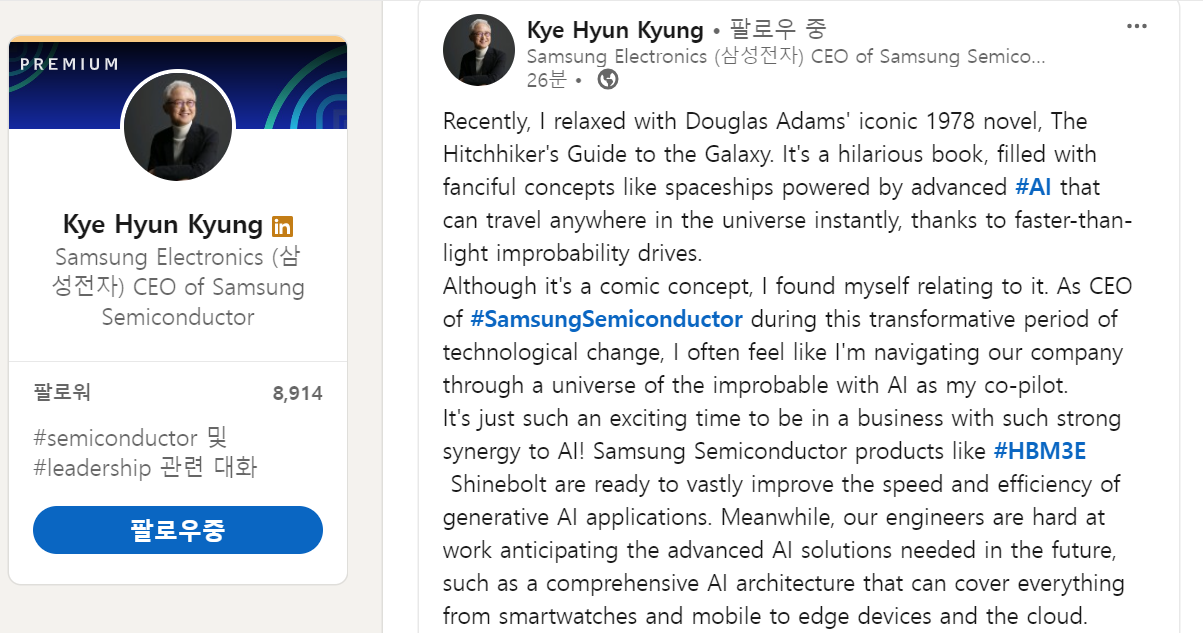
Task: Click the circular profile photo on the Premium card
Action: [177, 125]
